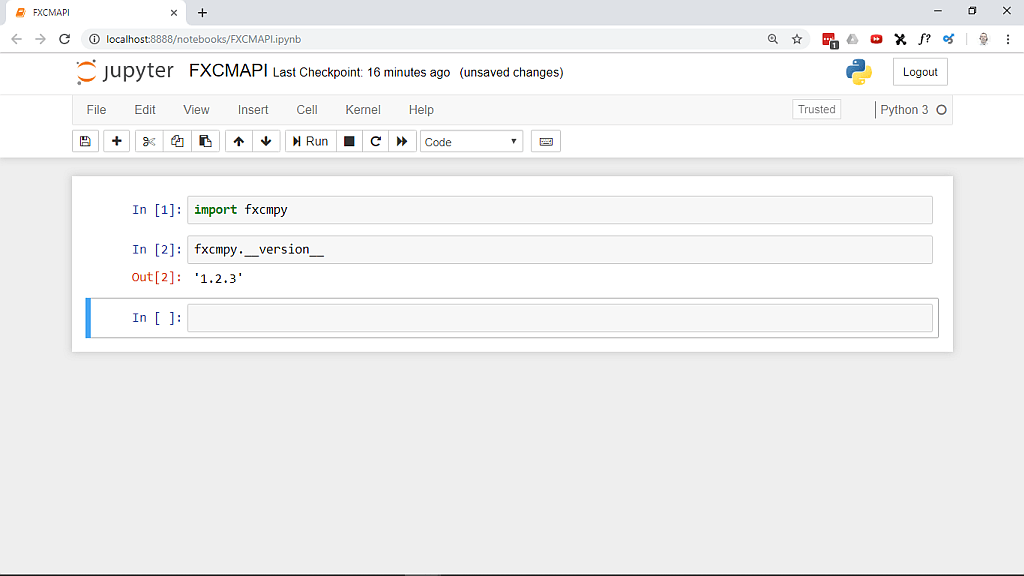Image resolution: width=1024 pixels, height=576 pixels.
Task: View site information icon
Action: coord(94,39)
